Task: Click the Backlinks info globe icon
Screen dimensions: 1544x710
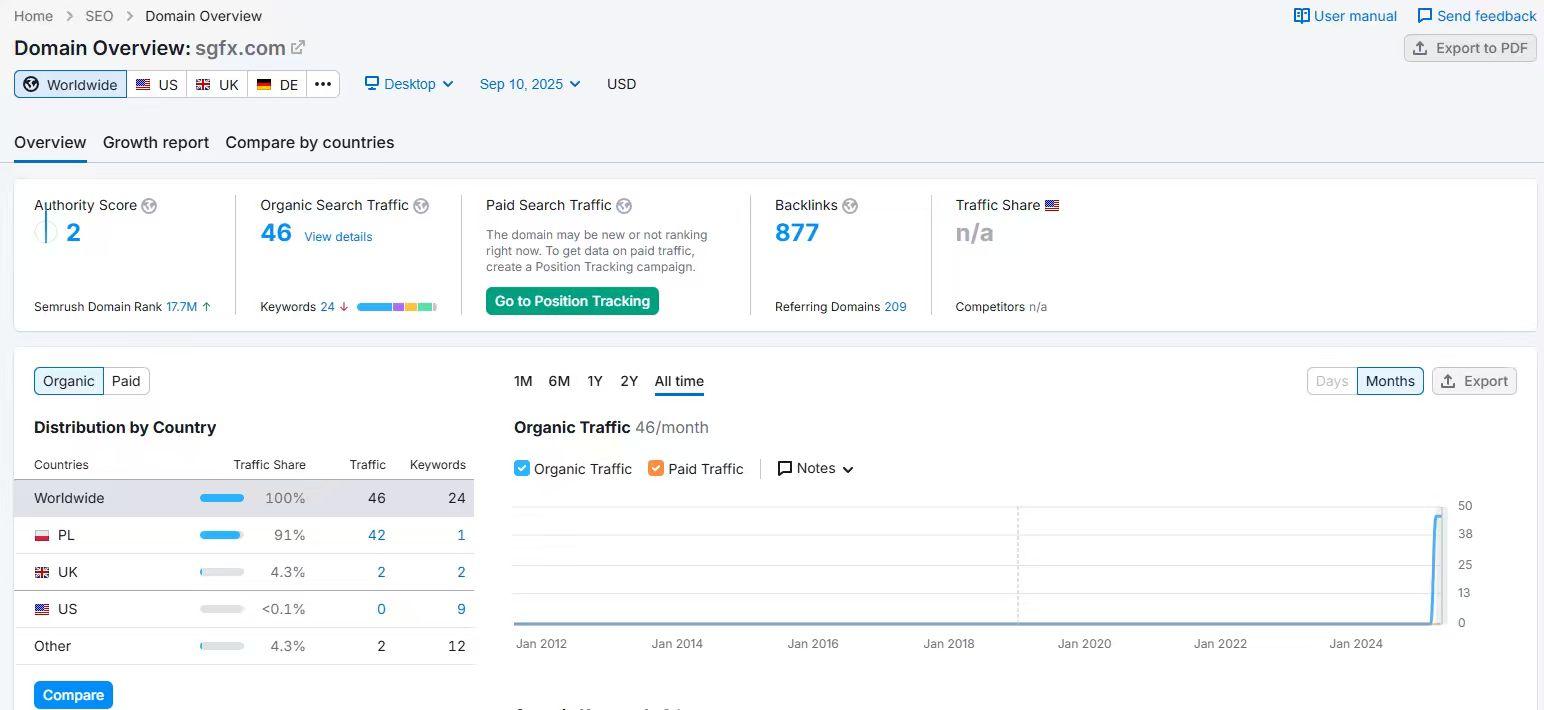Action: coord(850,206)
